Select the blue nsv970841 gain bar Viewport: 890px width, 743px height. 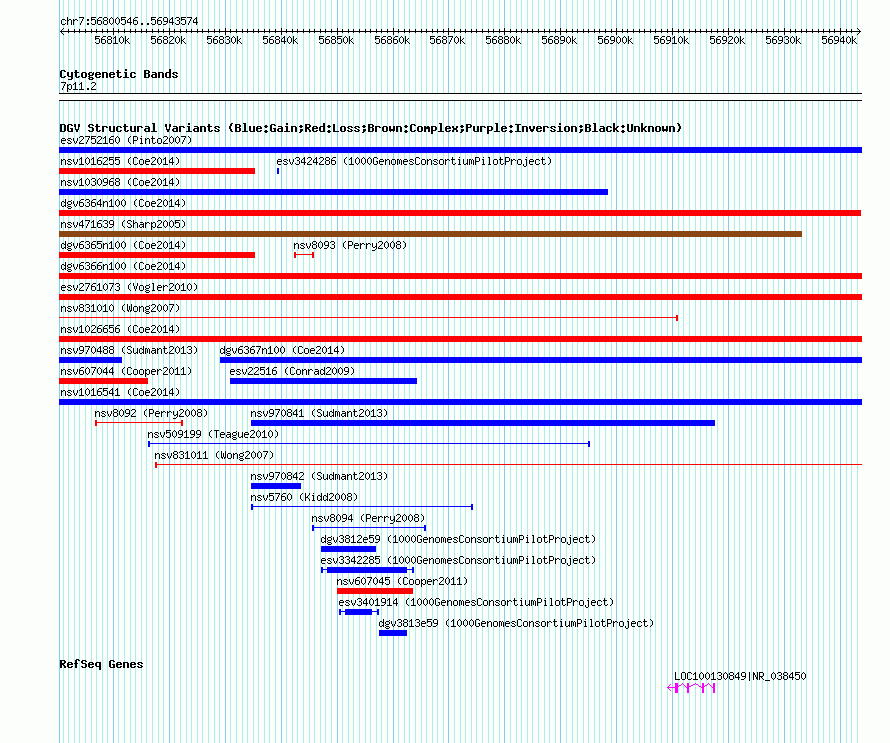[x=482, y=423]
